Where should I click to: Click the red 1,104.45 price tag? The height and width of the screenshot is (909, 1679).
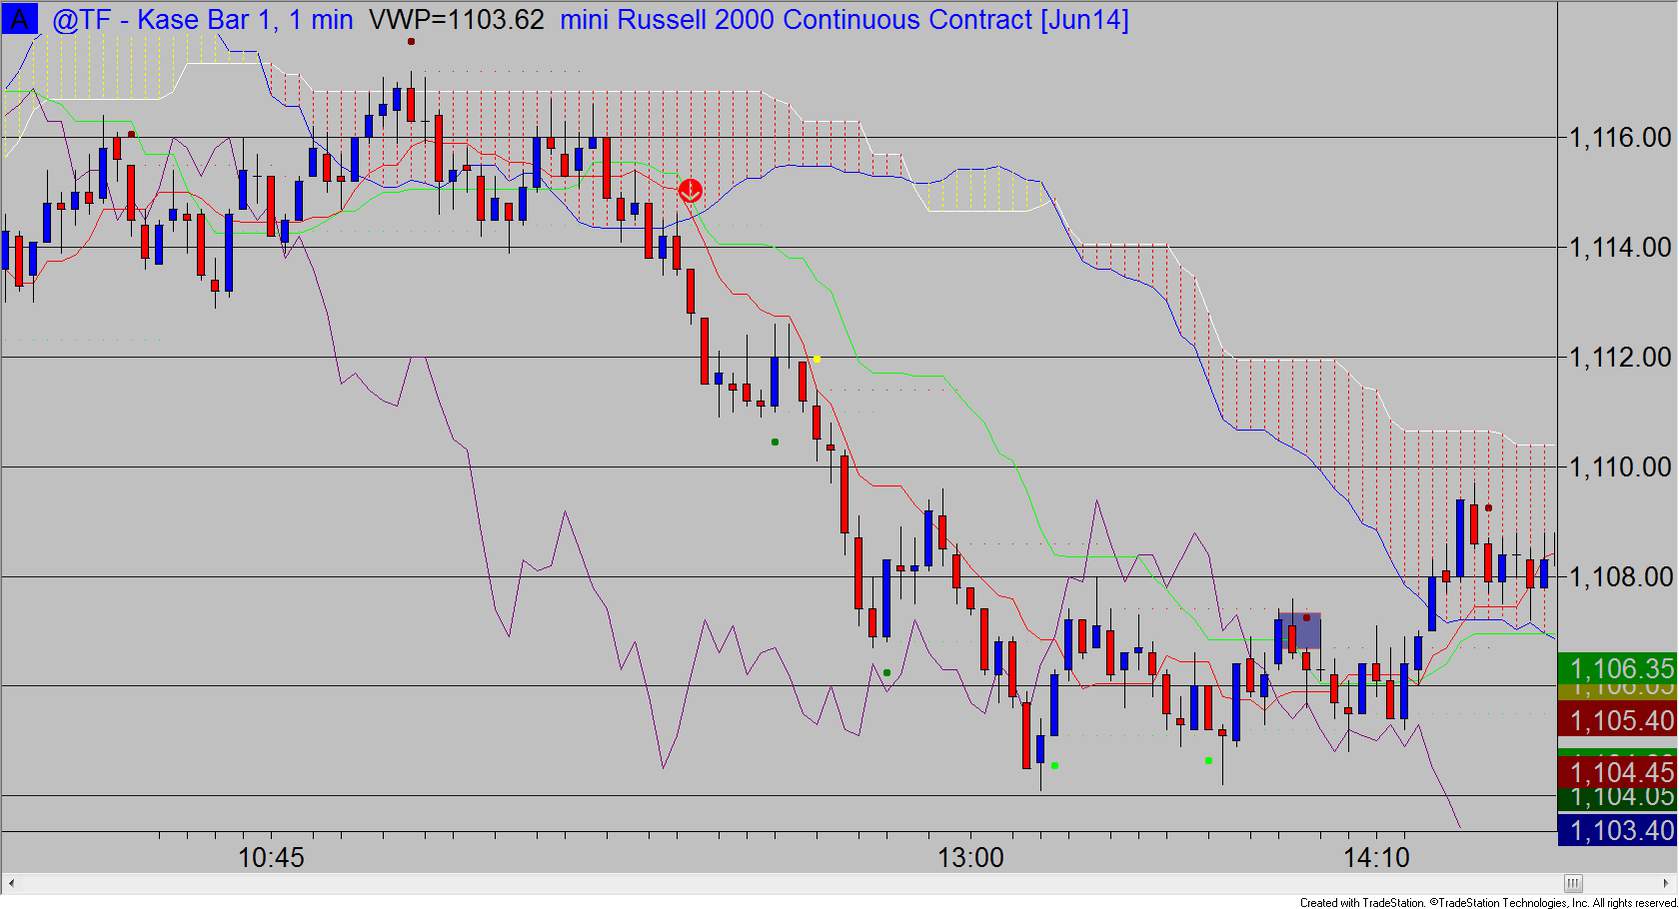(1617, 772)
